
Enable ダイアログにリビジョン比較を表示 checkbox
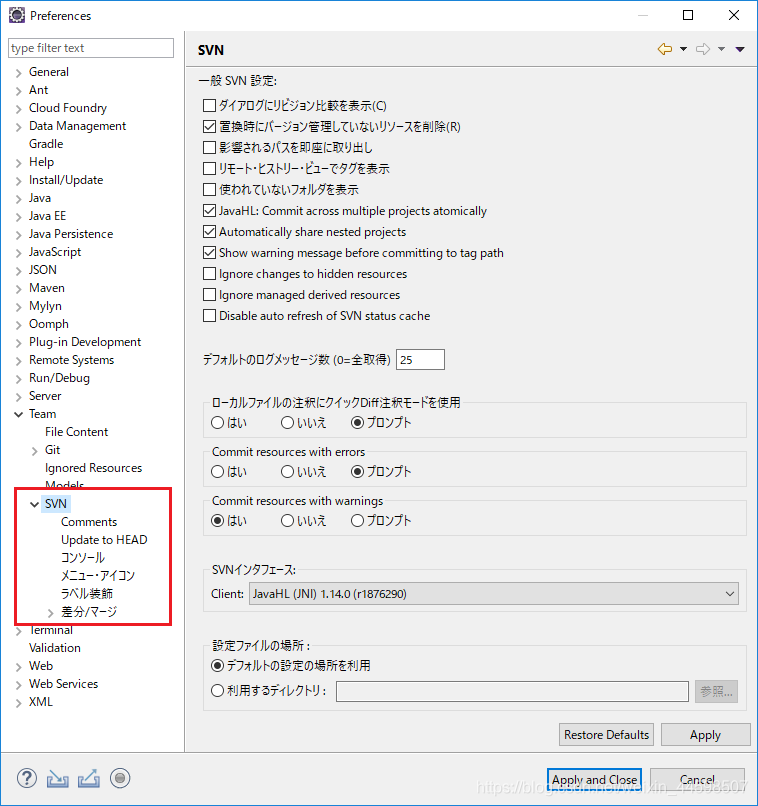coord(209,105)
